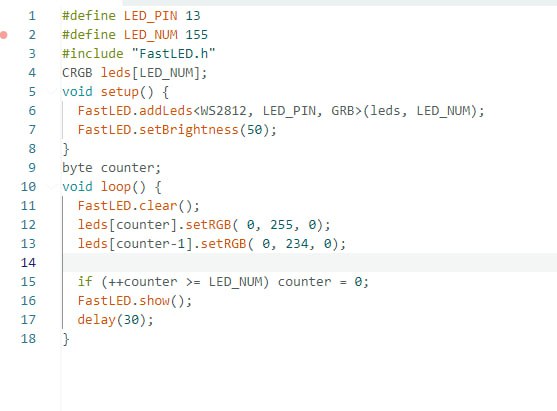Click the delay(30) call
Viewport: 557px width, 411px height.
115,320
